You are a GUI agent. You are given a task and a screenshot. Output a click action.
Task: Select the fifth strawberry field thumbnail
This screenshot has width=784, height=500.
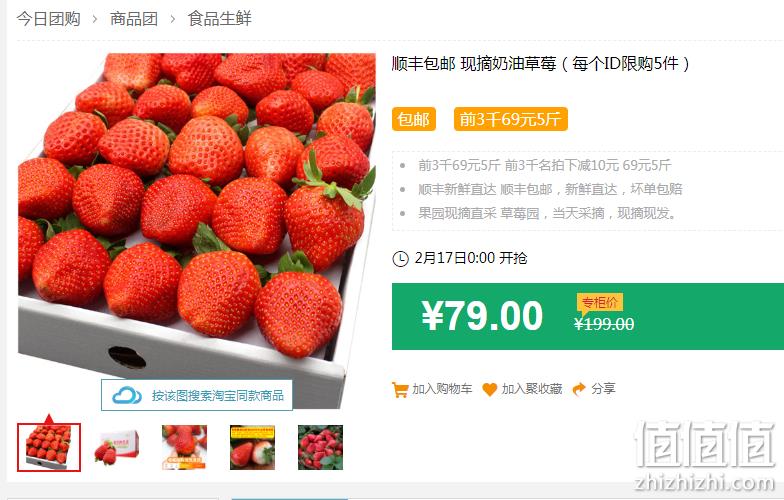point(320,448)
